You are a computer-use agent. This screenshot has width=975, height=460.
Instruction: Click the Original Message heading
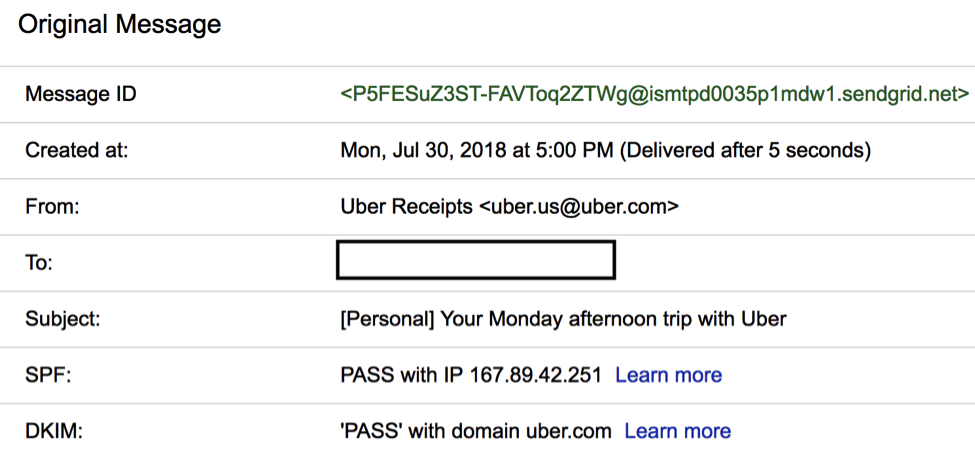[x=119, y=24]
